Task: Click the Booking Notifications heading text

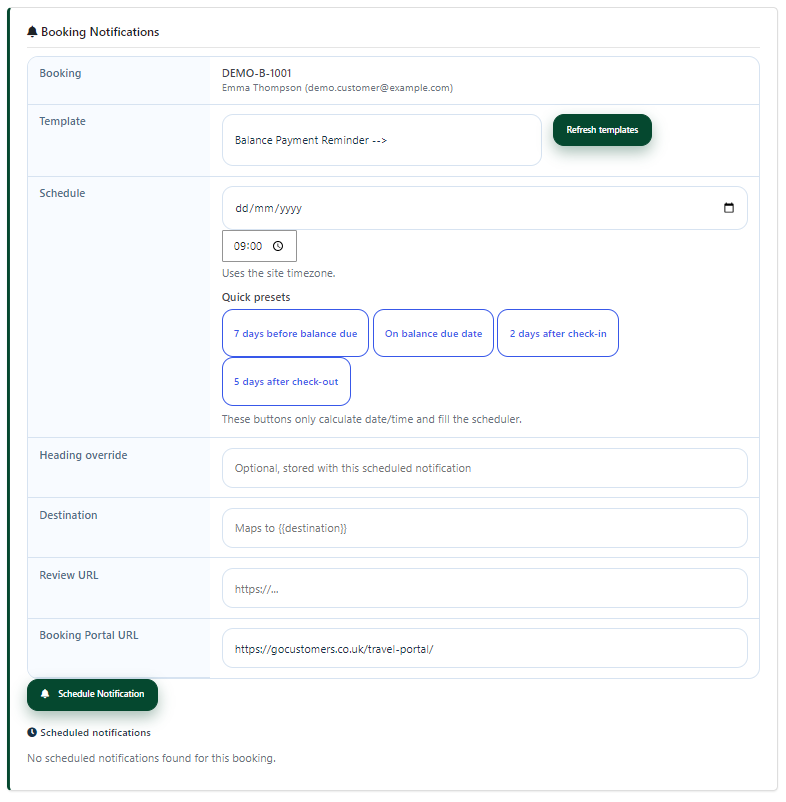Action: 100,32
